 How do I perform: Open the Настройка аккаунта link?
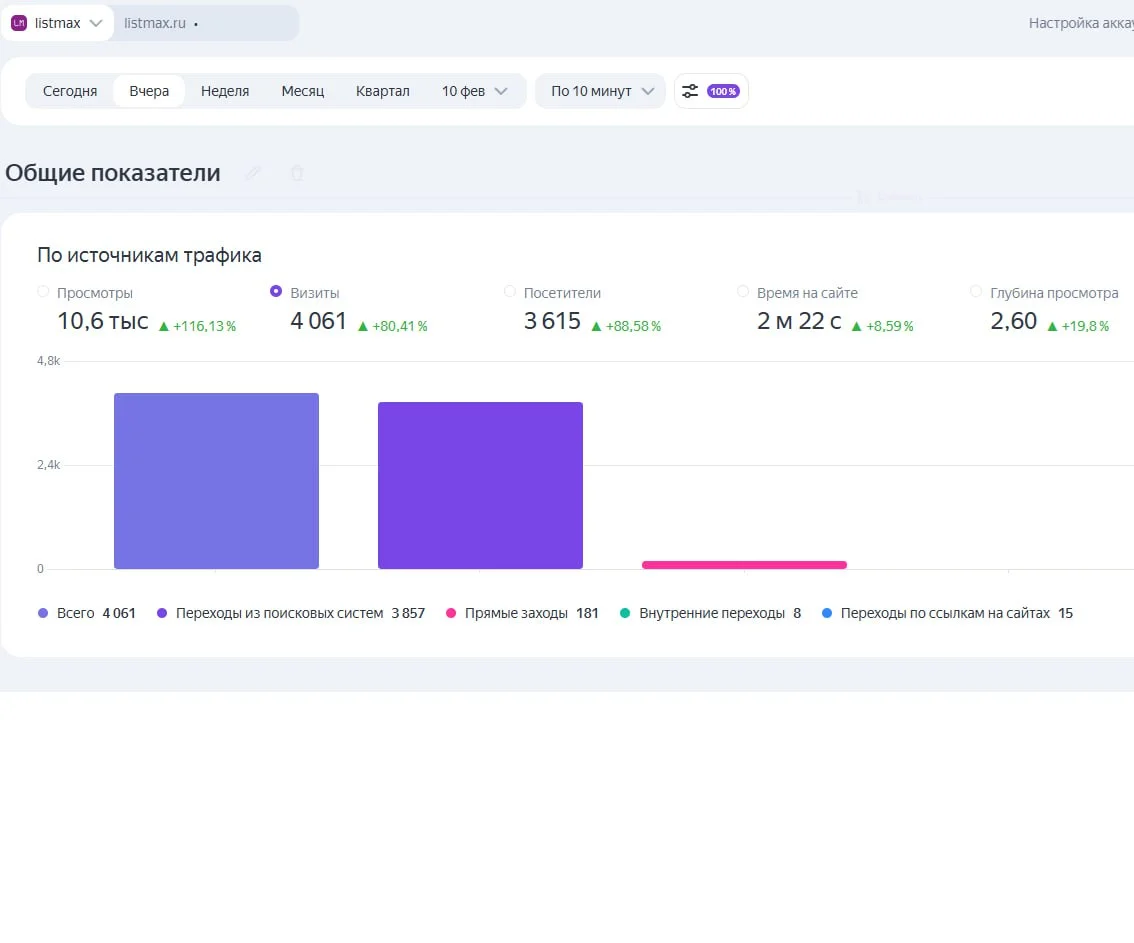pos(1080,23)
